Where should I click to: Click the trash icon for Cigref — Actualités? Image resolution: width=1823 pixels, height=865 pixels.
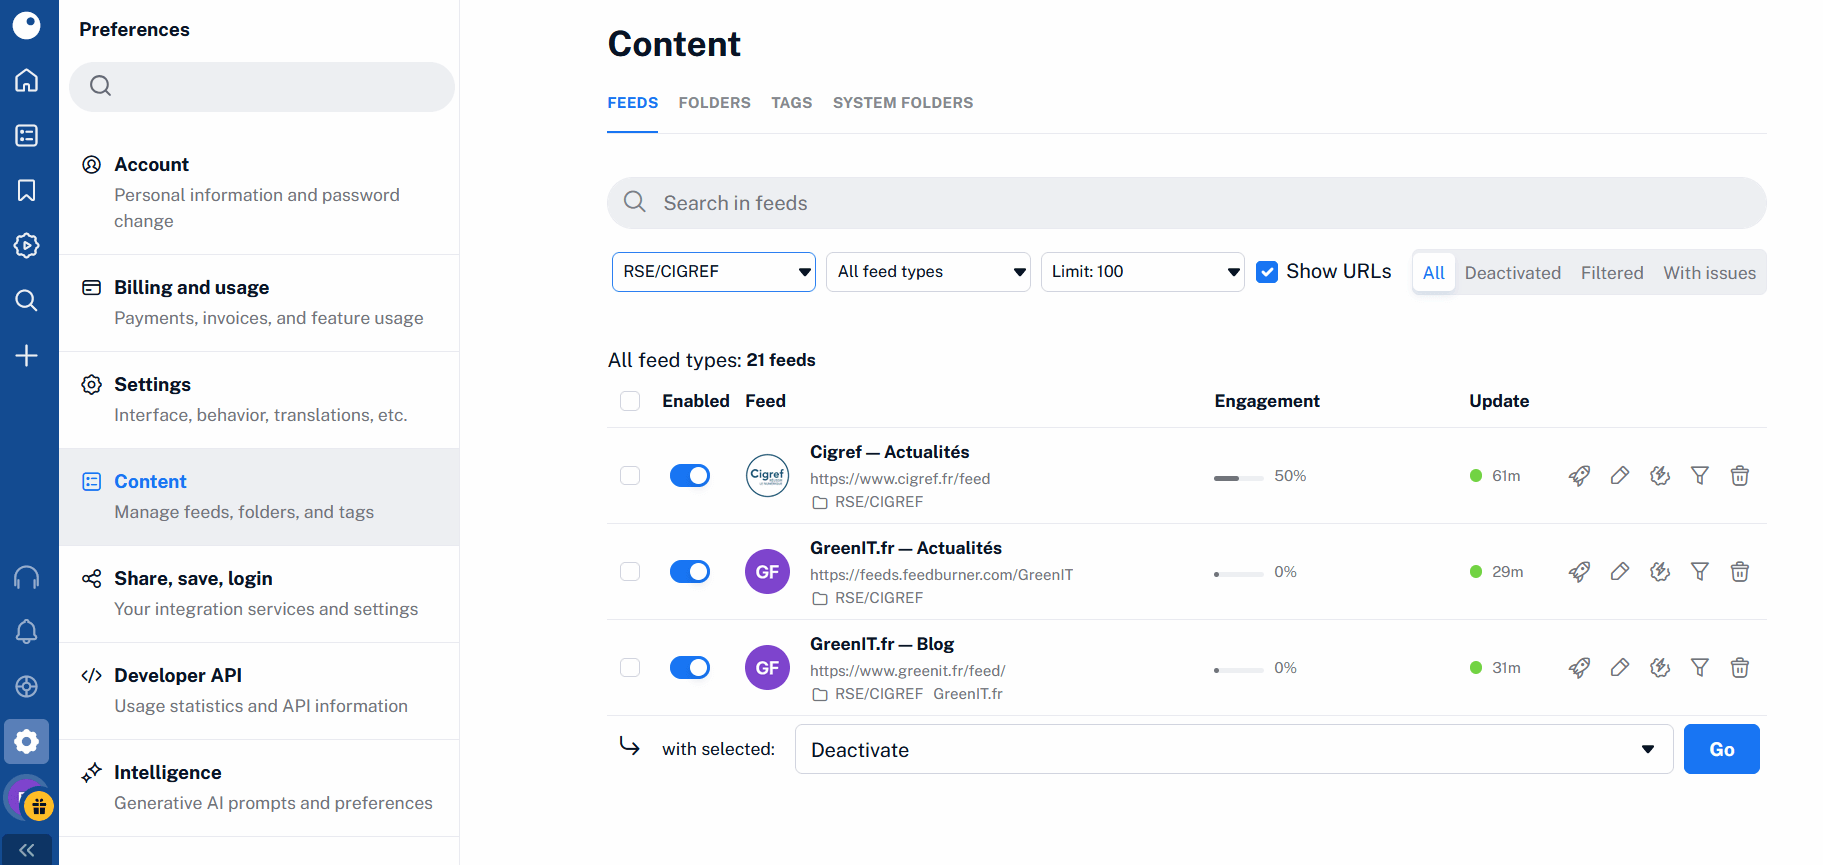tap(1739, 476)
